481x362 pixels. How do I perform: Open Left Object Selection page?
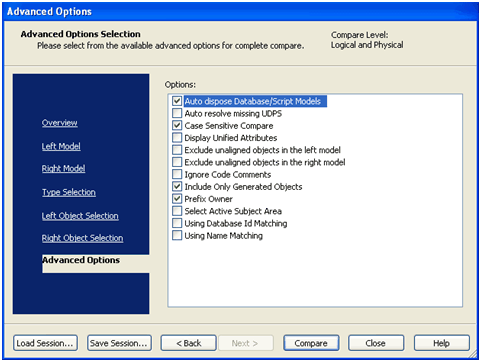coord(80,216)
